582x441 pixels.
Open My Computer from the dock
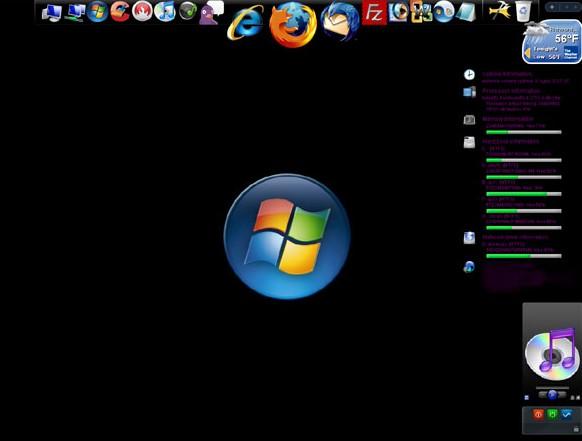coord(52,13)
